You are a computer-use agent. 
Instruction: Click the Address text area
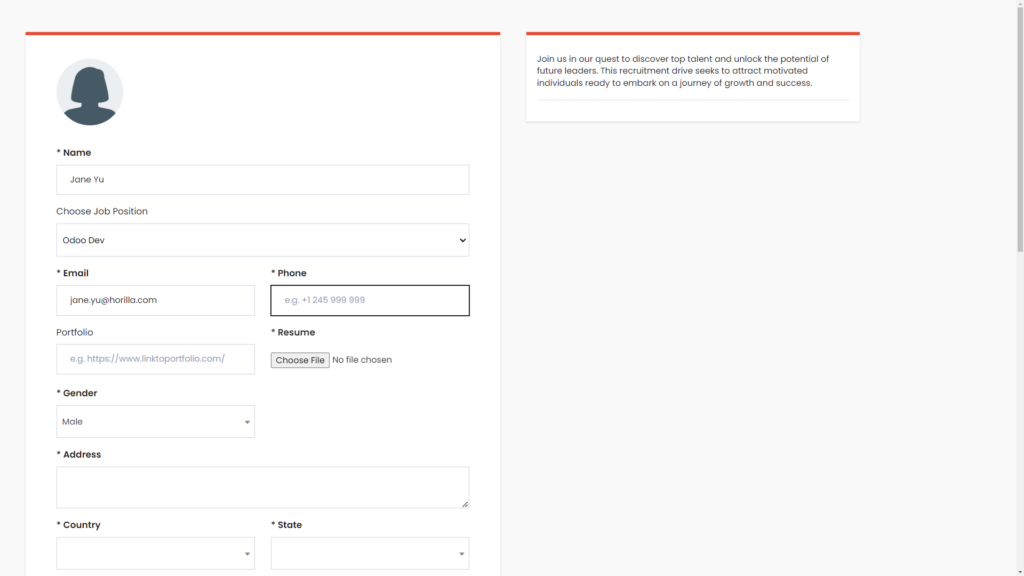coord(262,487)
